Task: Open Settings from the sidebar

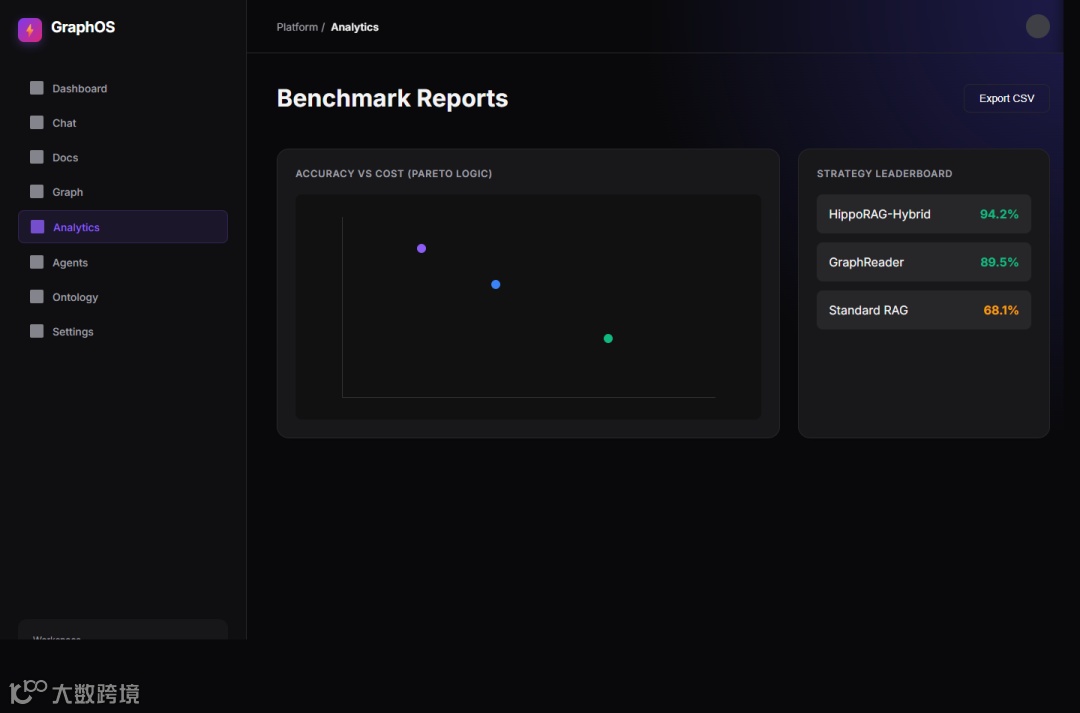Action: [123, 331]
